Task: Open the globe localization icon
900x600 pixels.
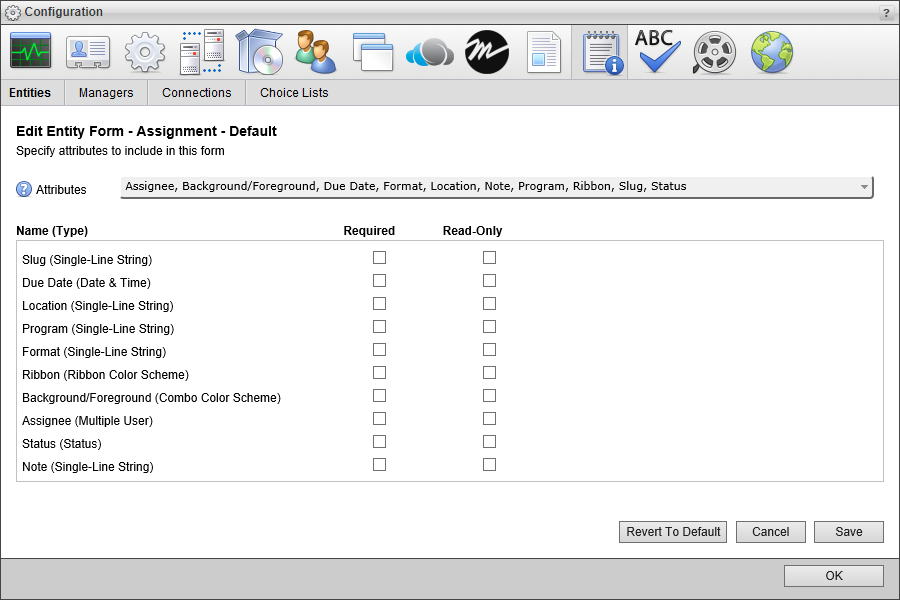Action: (x=770, y=51)
